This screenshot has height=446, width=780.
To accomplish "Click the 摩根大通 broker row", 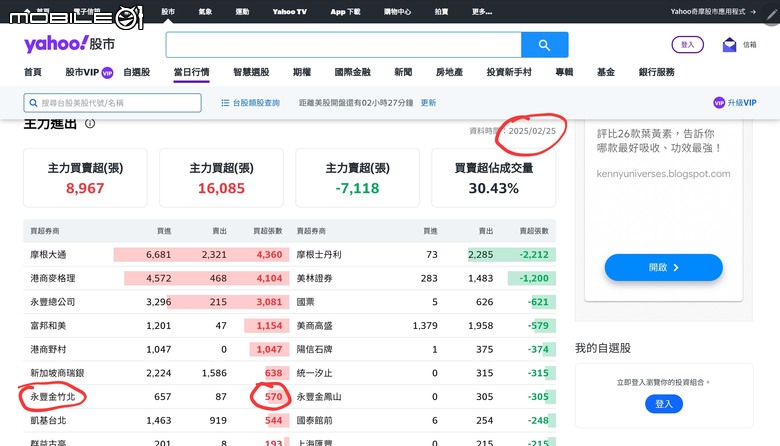I will point(156,255).
